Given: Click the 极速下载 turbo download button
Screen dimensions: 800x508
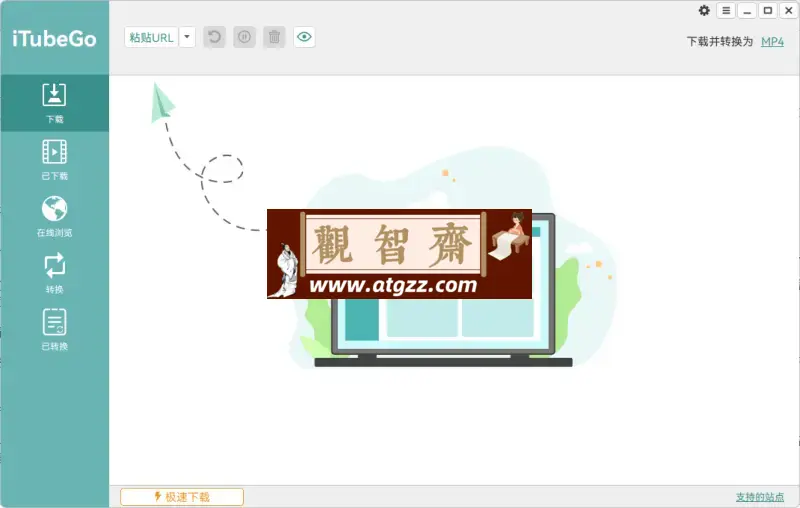Looking at the screenshot, I should [182, 497].
